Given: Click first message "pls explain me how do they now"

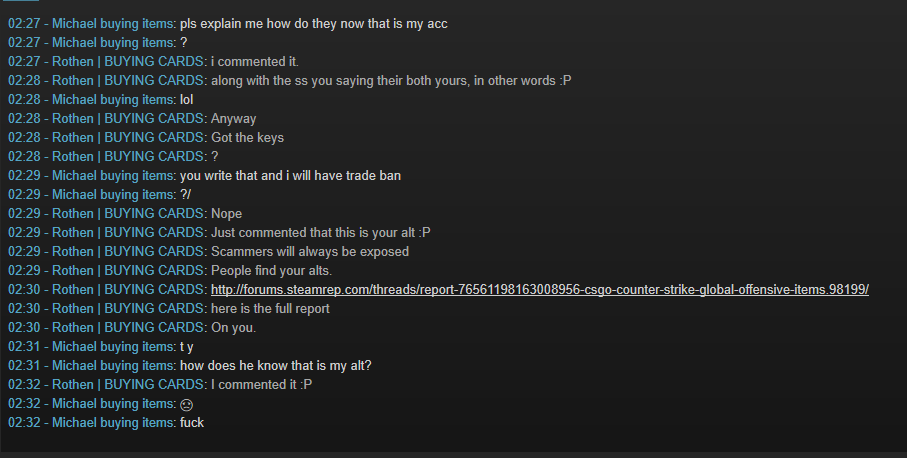Looking at the screenshot, I should (x=314, y=24).
